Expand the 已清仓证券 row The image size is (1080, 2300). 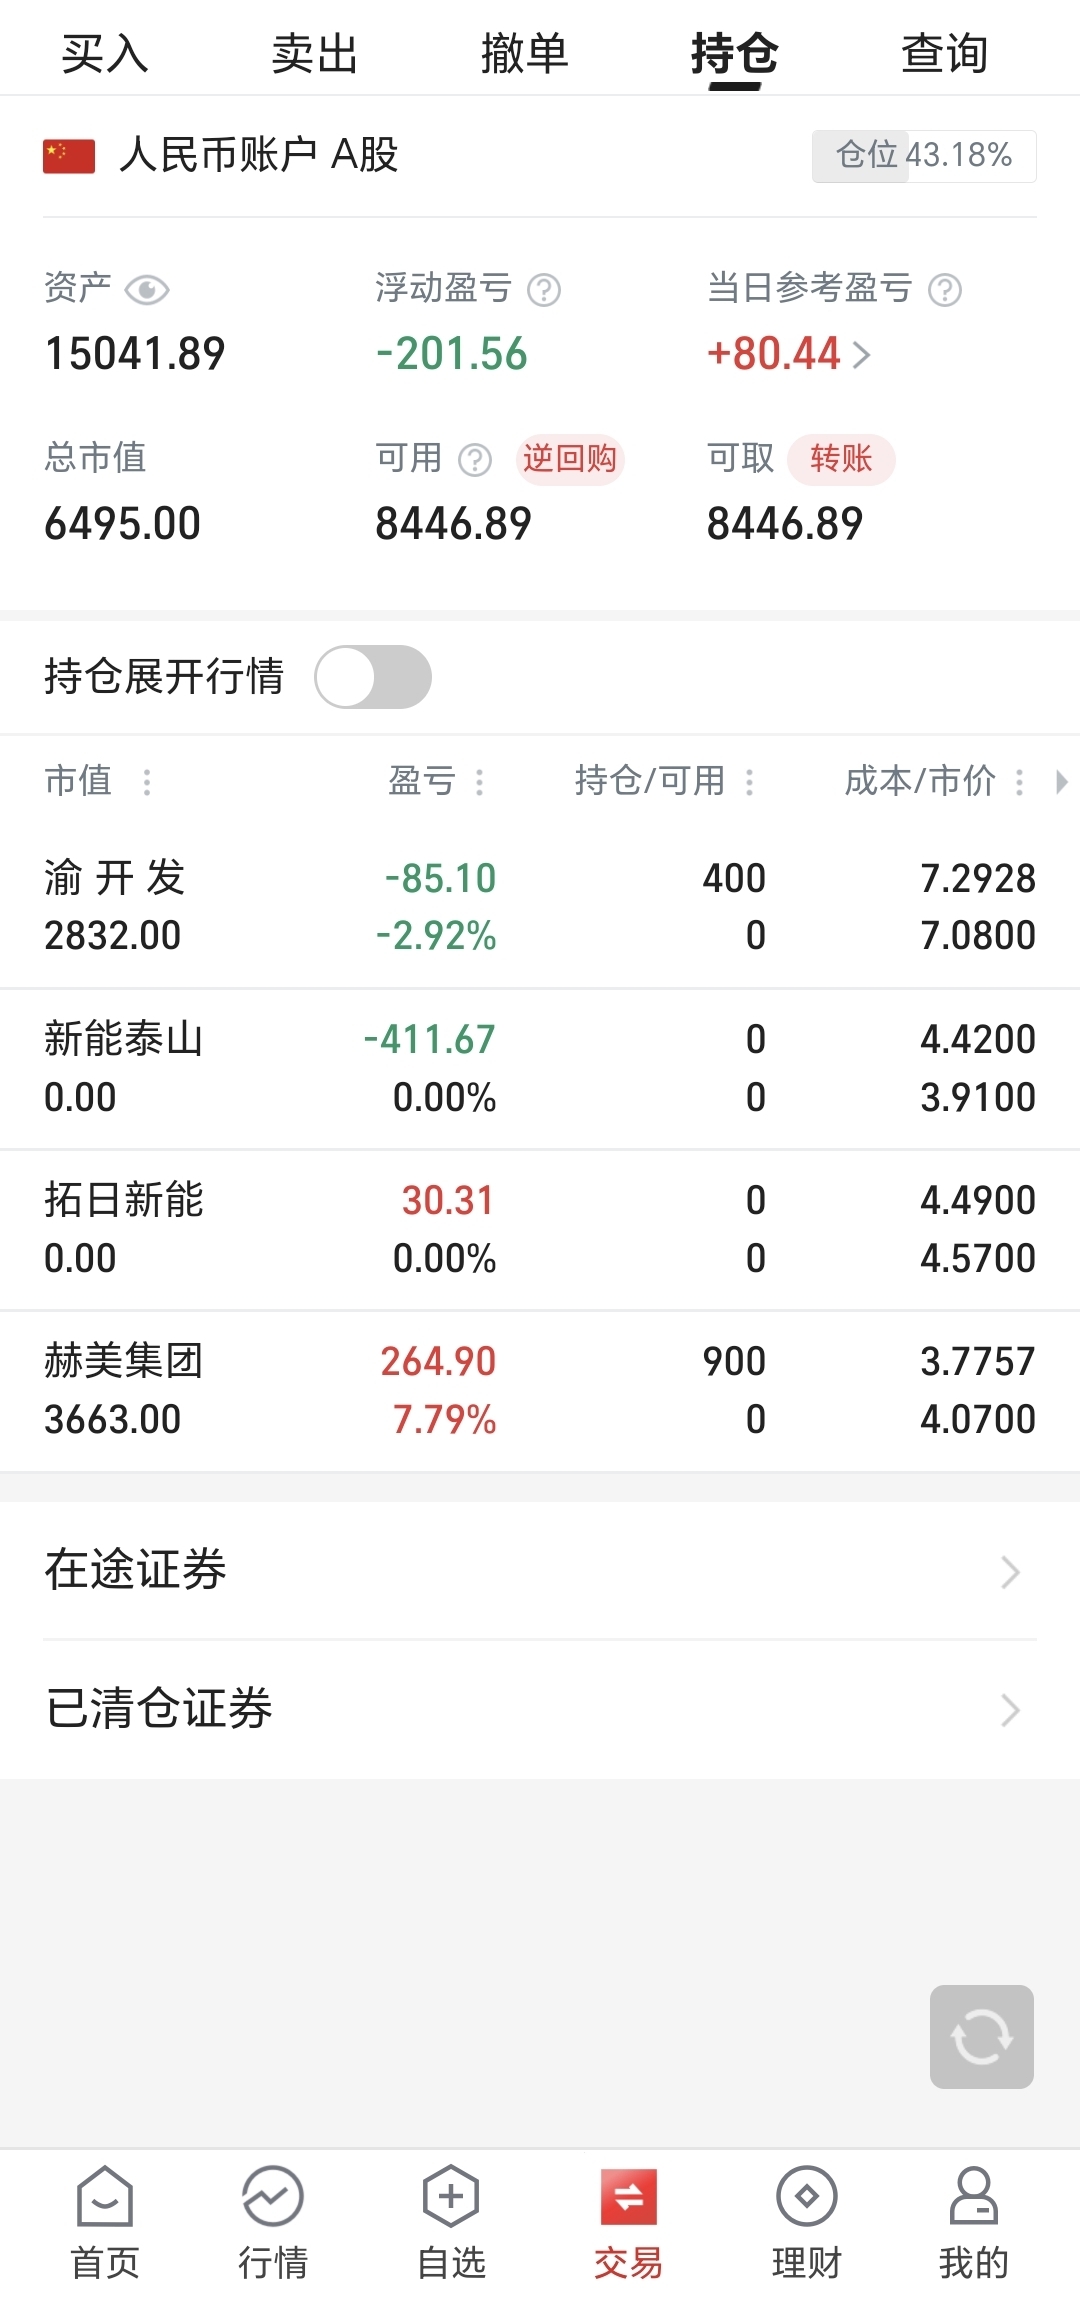coord(540,1709)
